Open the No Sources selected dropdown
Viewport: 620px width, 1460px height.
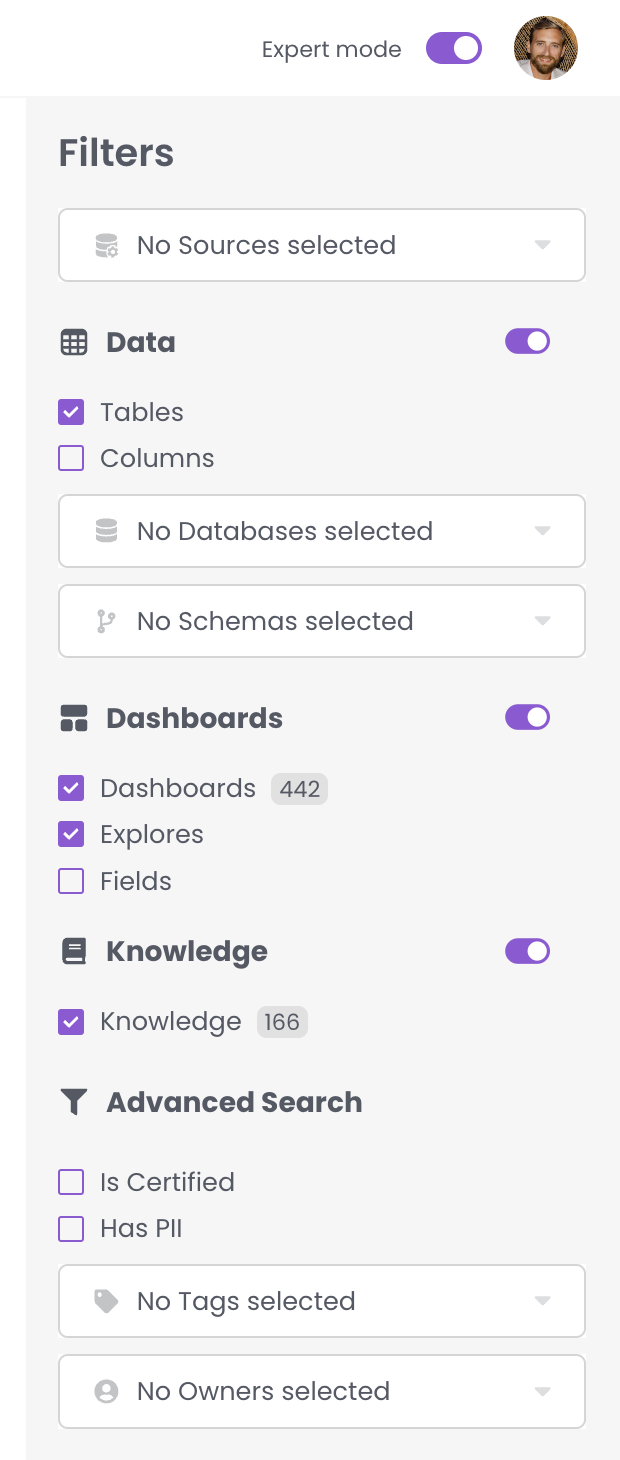coord(321,245)
